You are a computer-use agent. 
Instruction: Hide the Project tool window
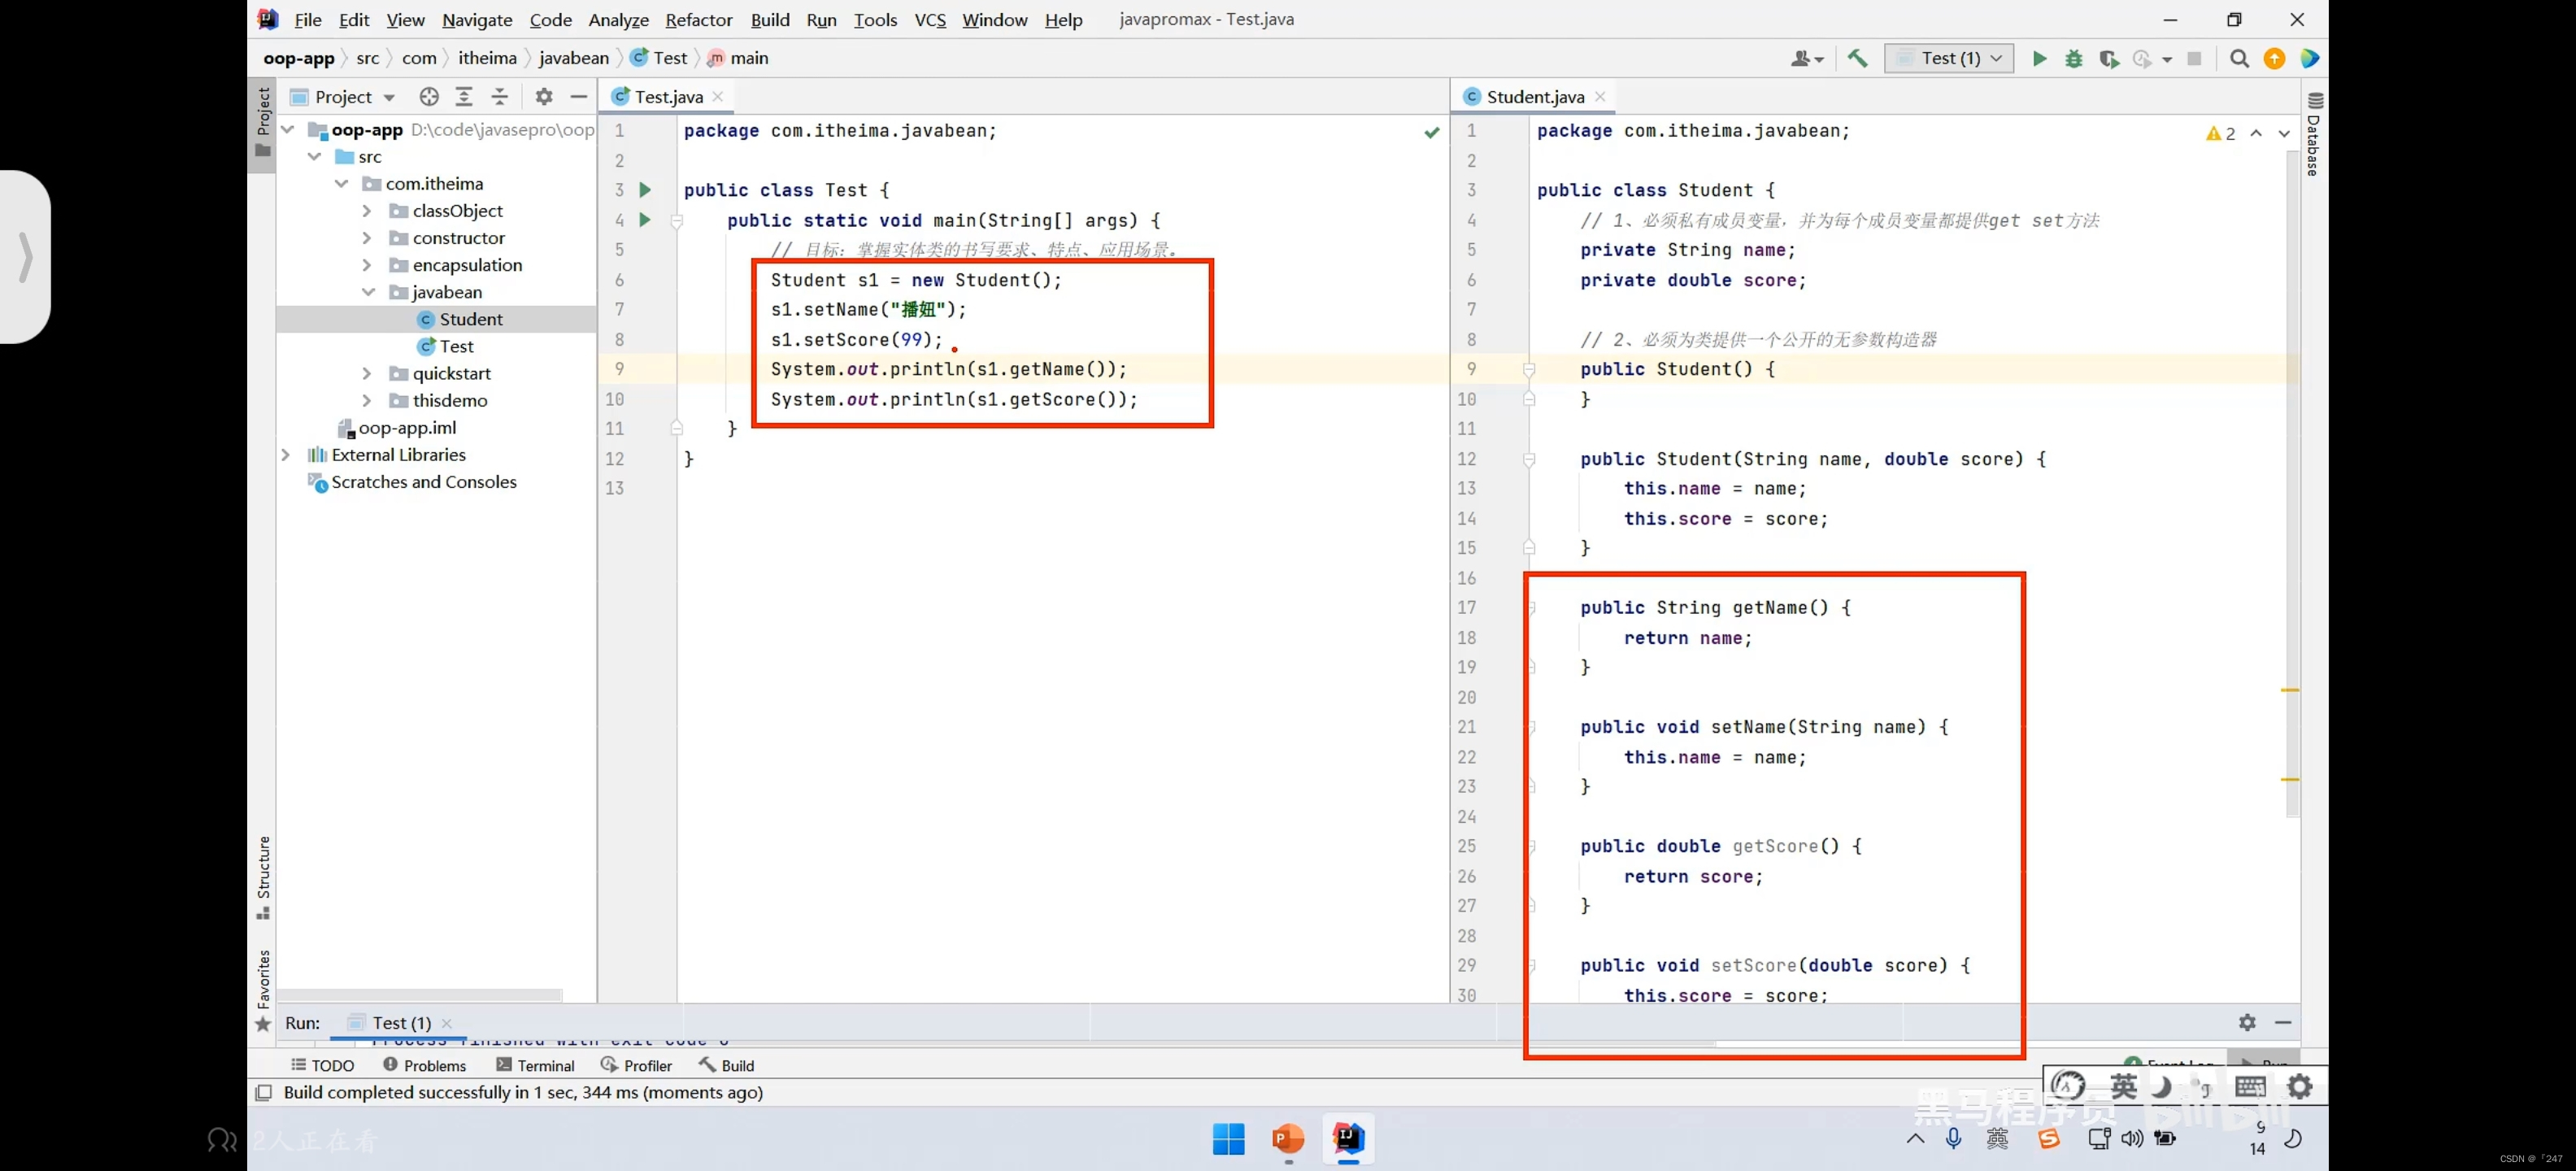pos(578,96)
